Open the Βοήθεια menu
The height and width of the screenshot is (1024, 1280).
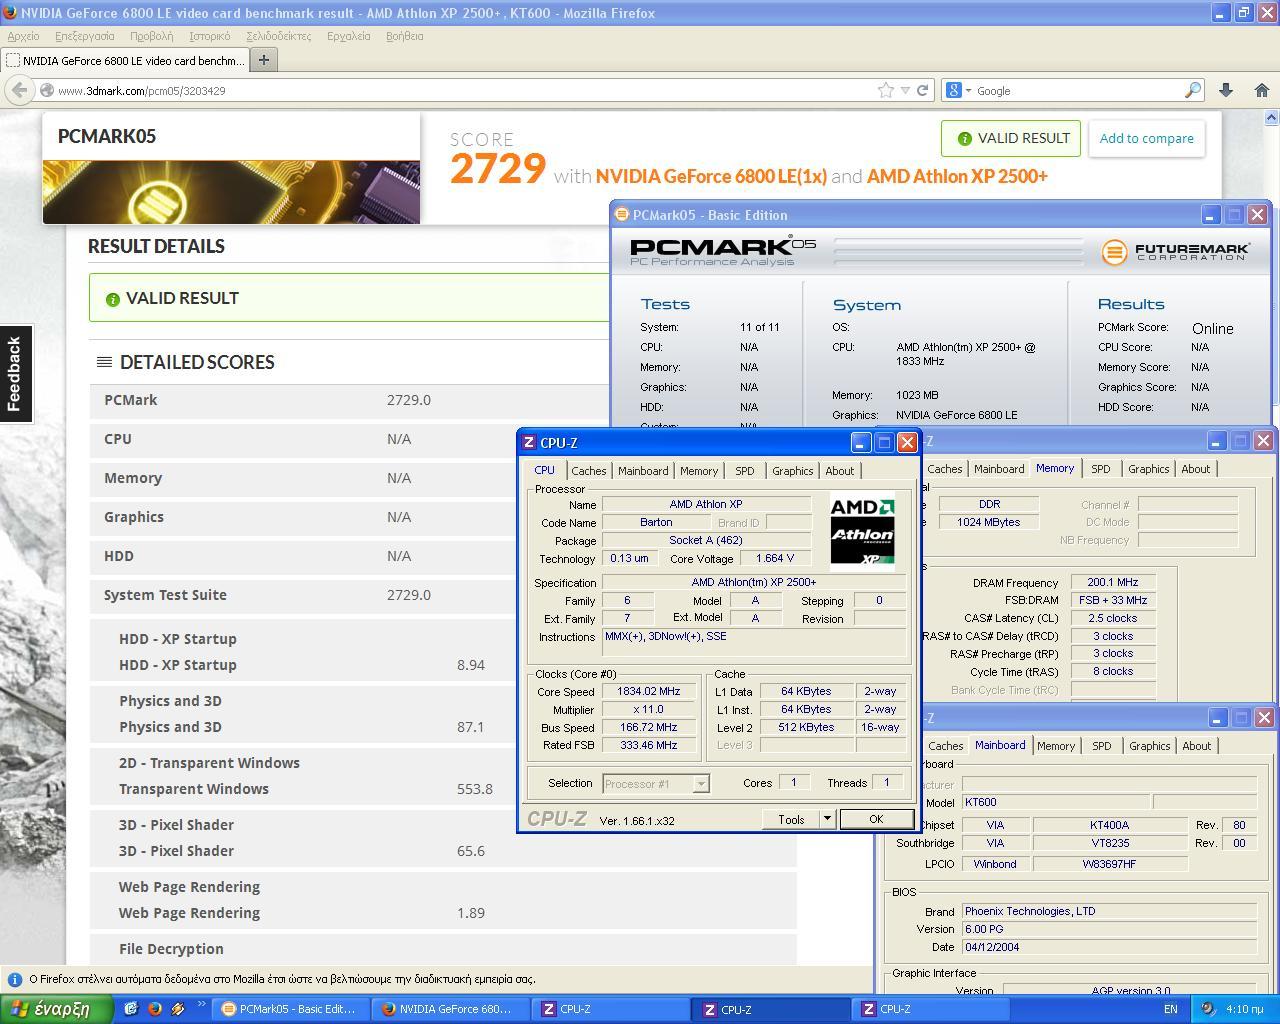coord(404,36)
